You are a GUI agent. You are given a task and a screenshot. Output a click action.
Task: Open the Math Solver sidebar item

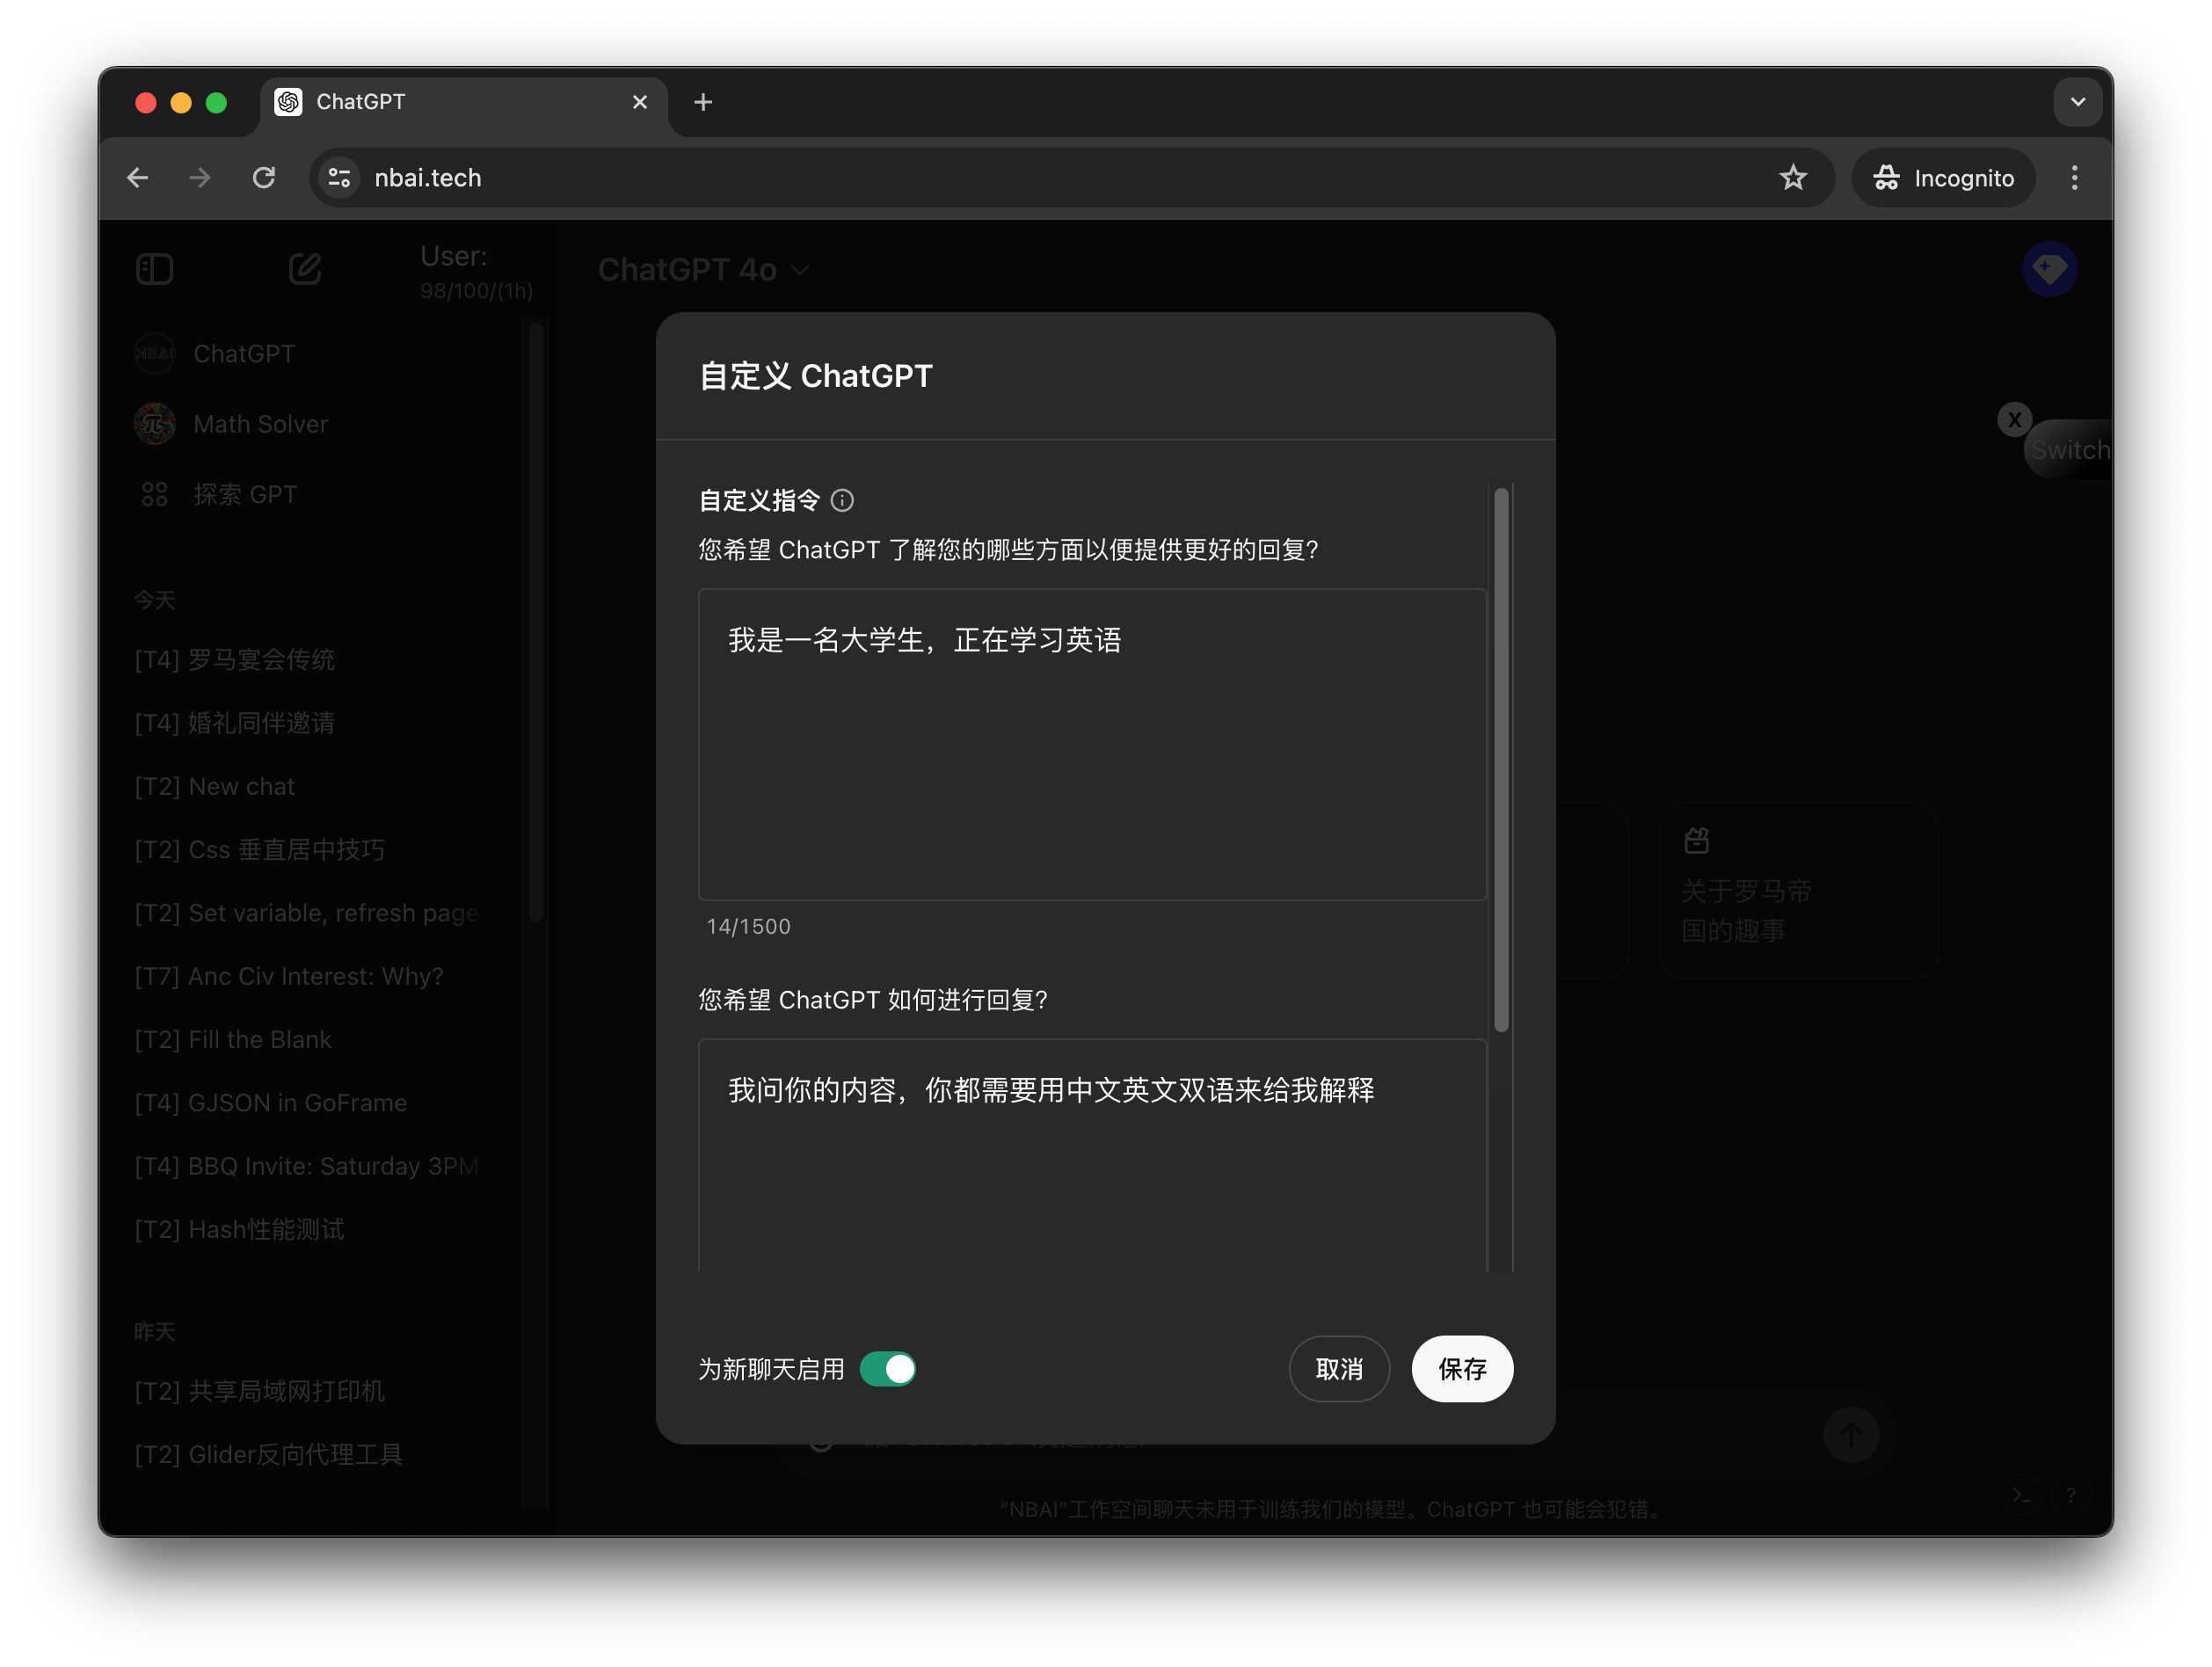[x=260, y=424]
